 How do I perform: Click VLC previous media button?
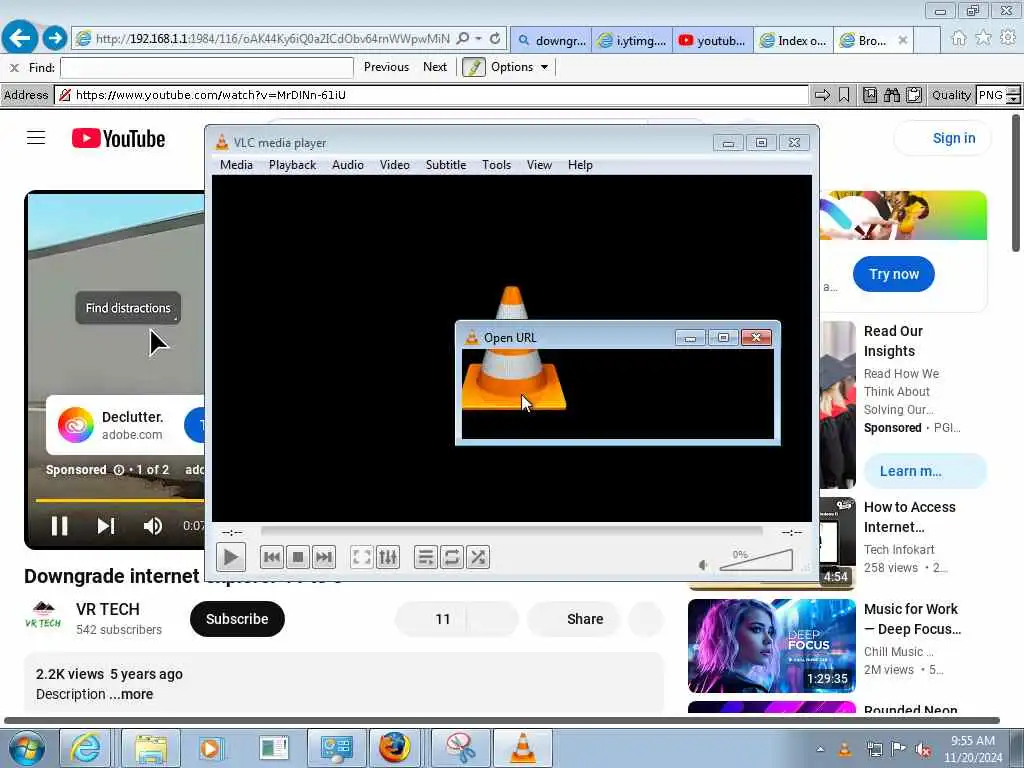[272, 557]
